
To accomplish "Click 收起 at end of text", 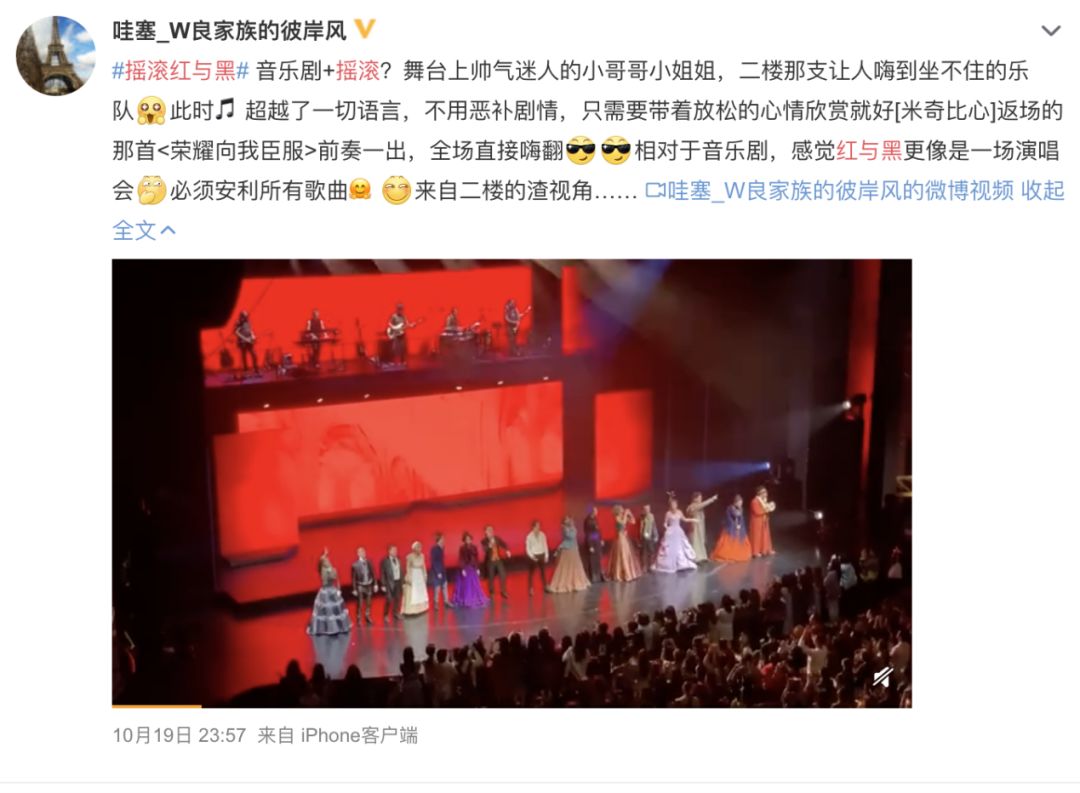I will pyautogui.click(x=1042, y=191).
